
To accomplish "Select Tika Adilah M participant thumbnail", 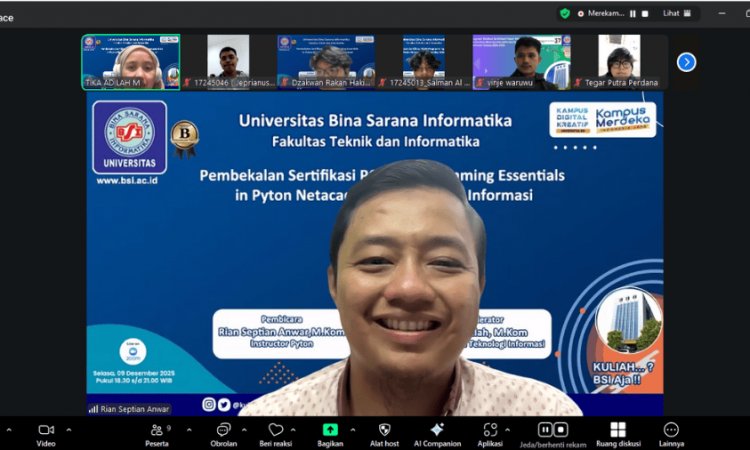I will click(131, 62).
